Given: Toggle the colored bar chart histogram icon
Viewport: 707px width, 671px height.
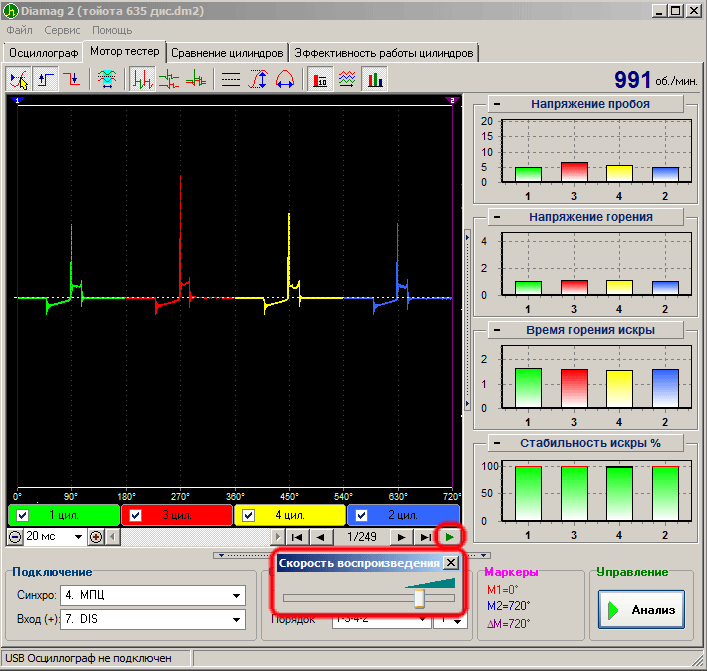Looking at the screenshot, I should [x=374, y=79].
